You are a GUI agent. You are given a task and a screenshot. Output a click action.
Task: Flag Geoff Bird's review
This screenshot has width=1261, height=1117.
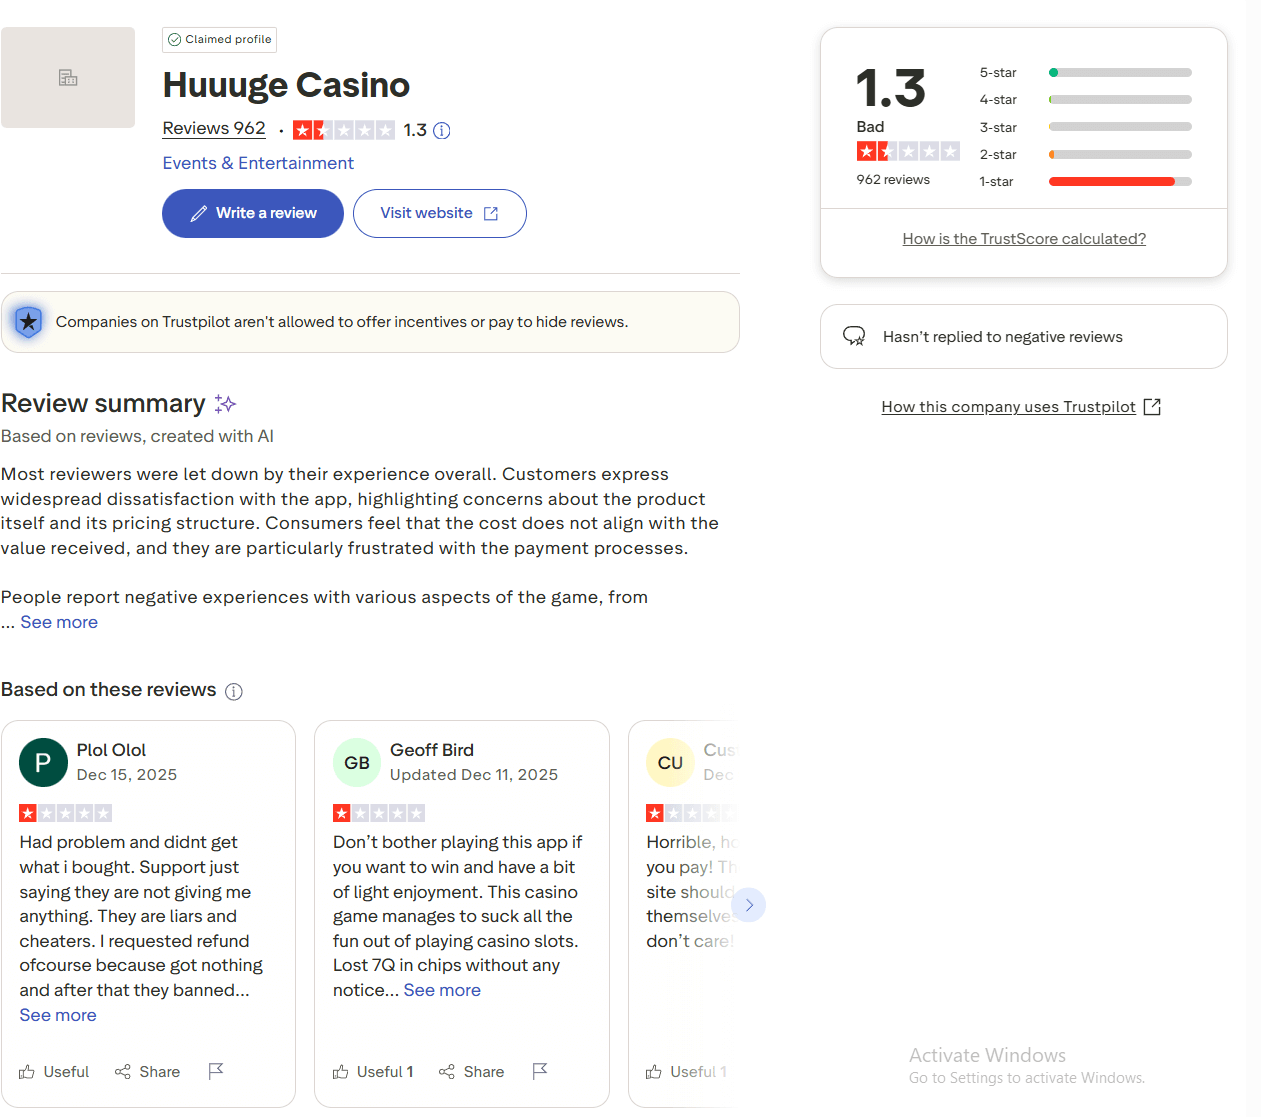pyautogui.click(x=540, y=1071)
